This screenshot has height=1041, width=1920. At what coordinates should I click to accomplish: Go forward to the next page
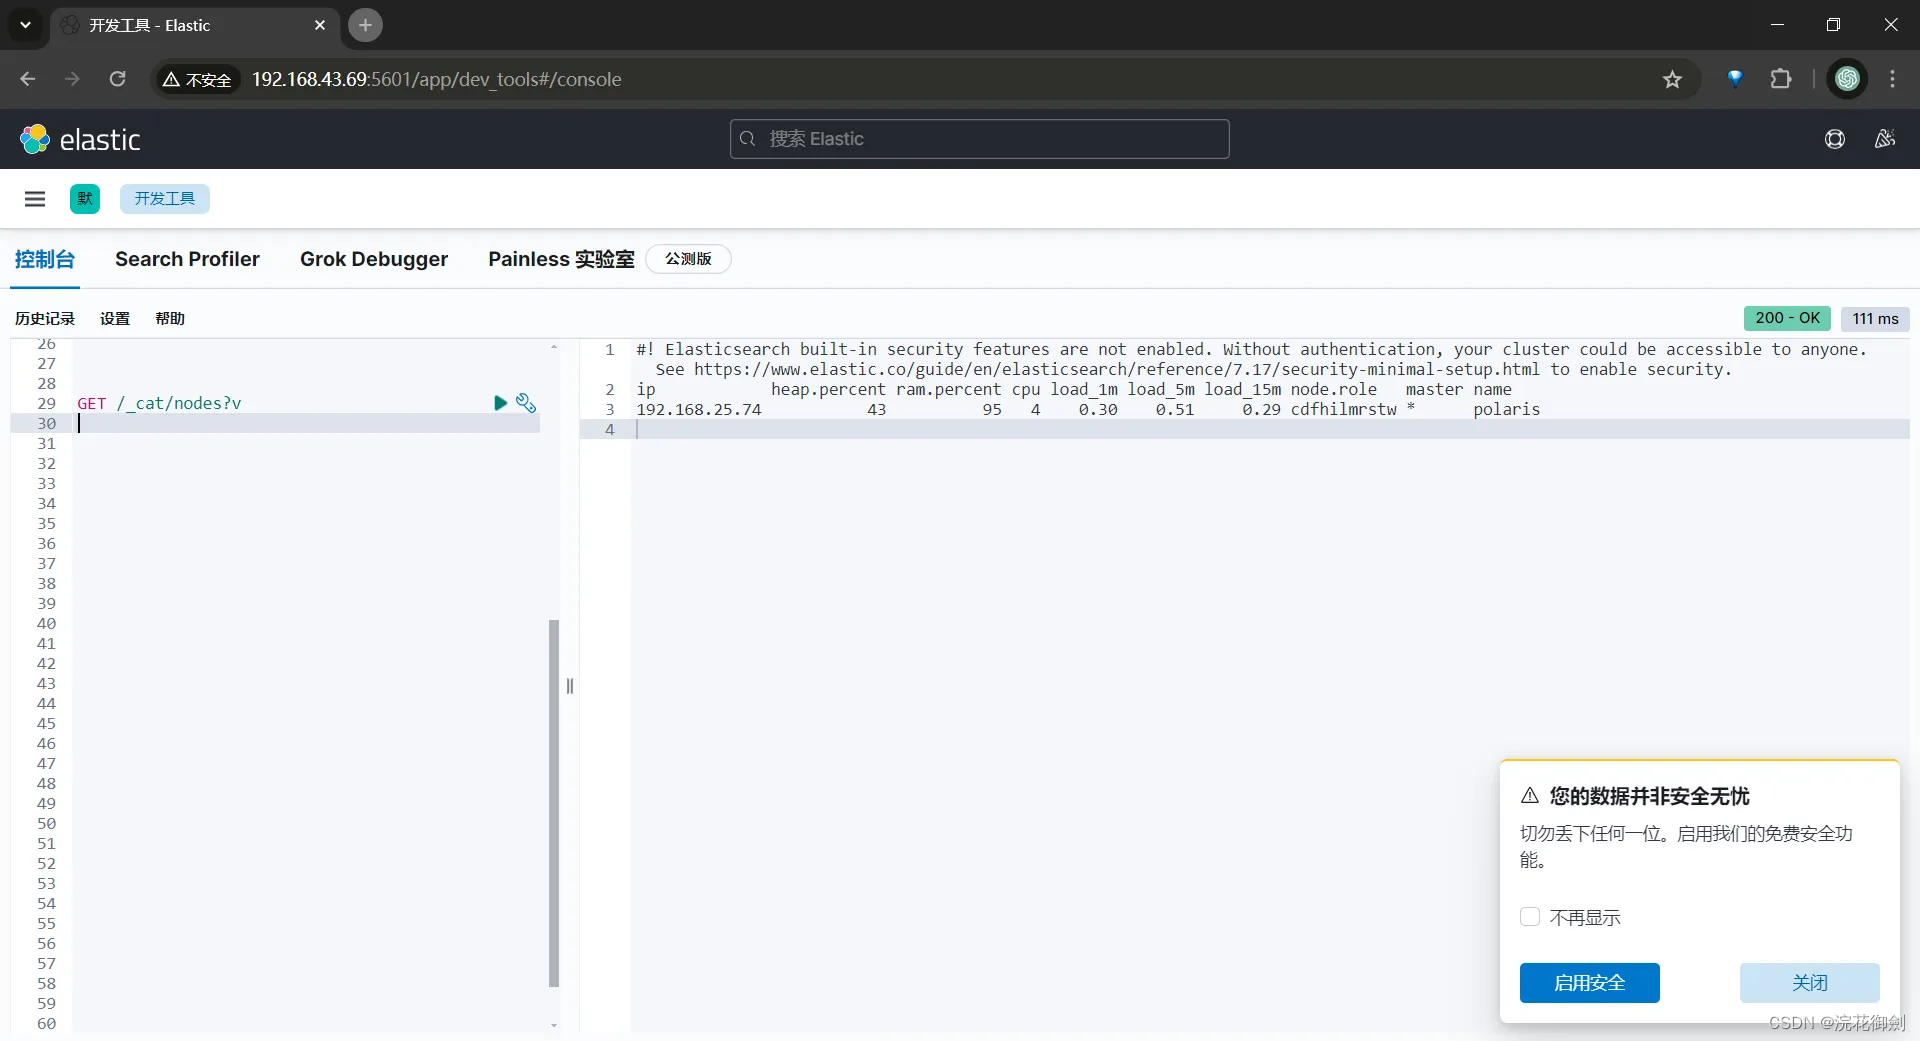[x=72, y=79]
